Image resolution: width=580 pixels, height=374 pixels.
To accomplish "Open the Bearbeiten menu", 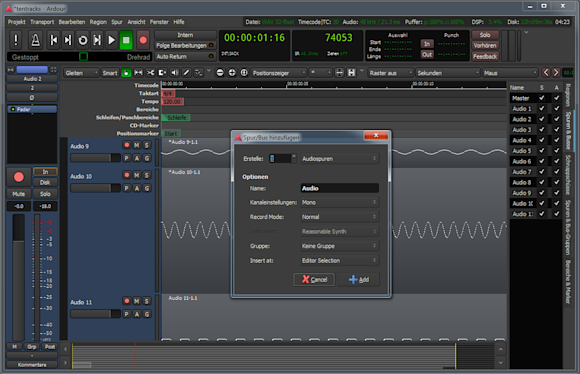I will pos(72,22).
